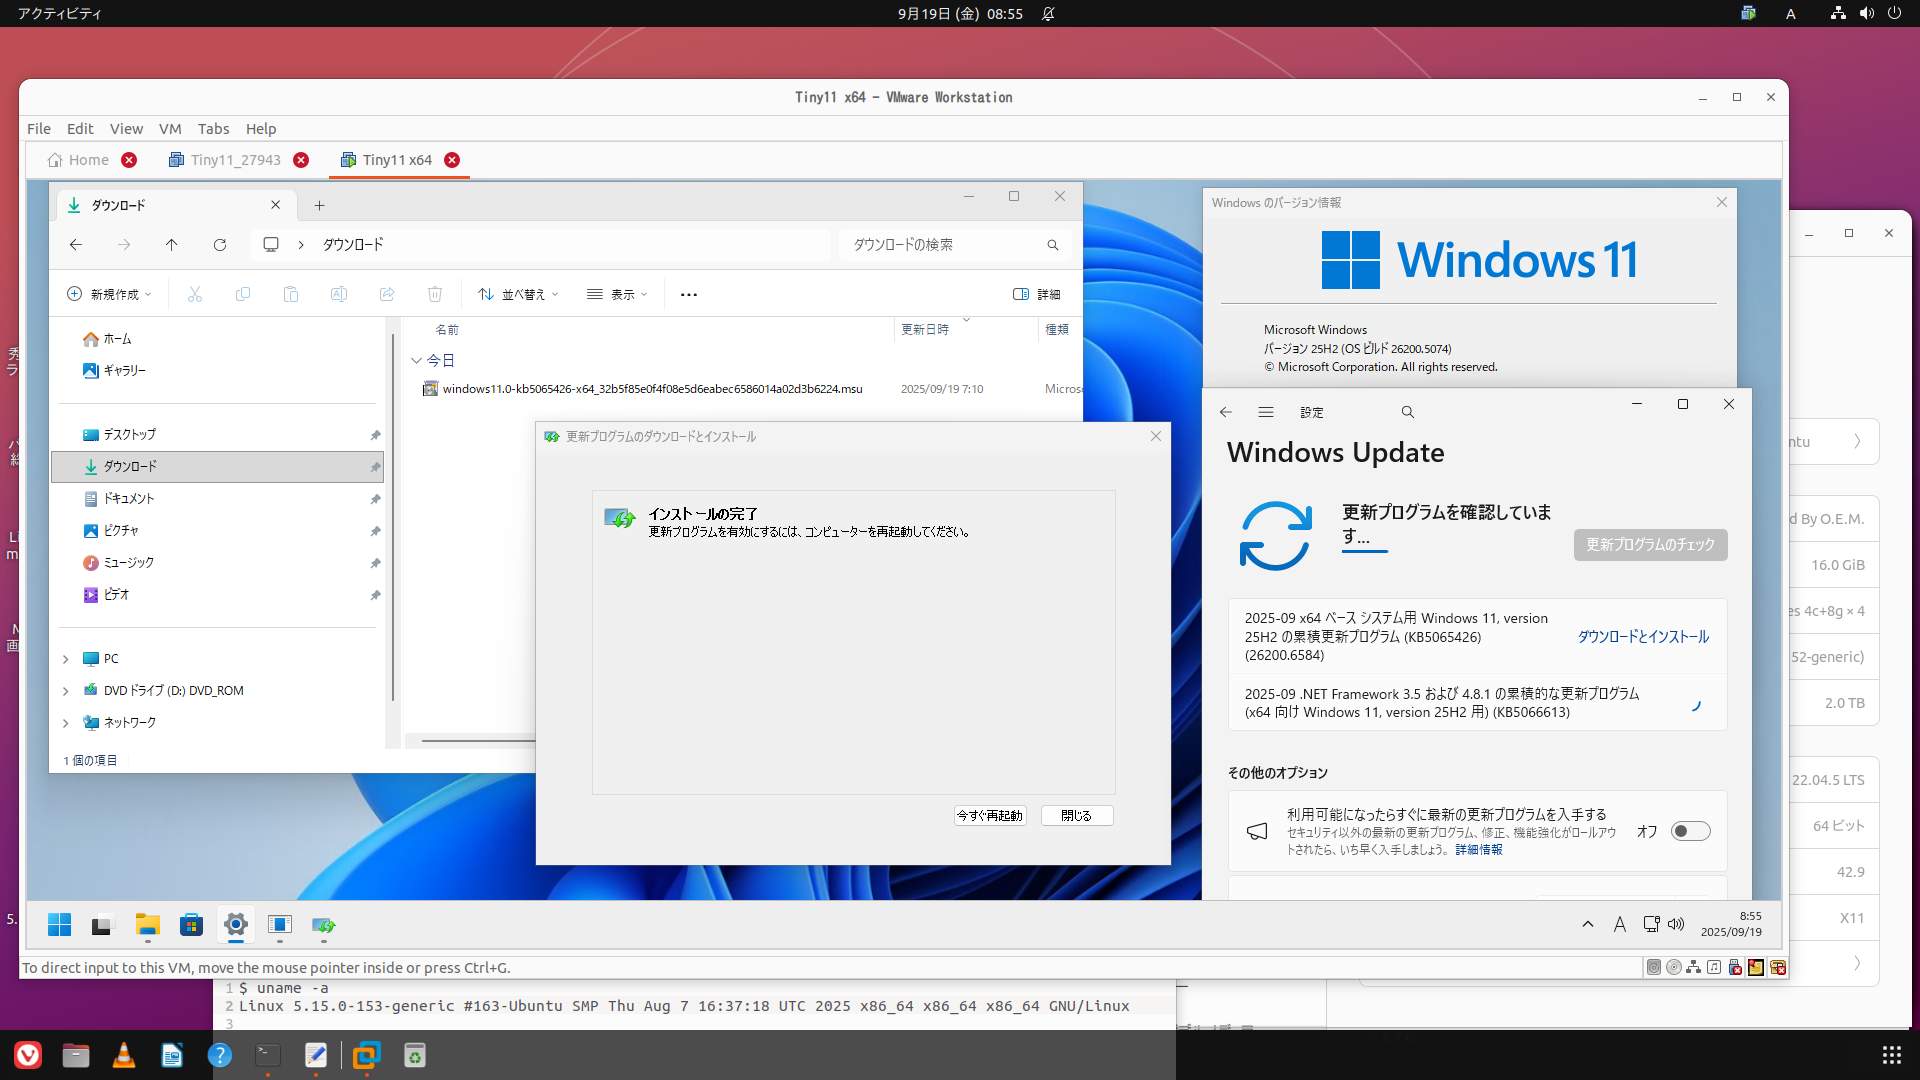Open the VM menu in VMware
This screenshot has height=1080, width=1920.
click(x=170, y=129)
